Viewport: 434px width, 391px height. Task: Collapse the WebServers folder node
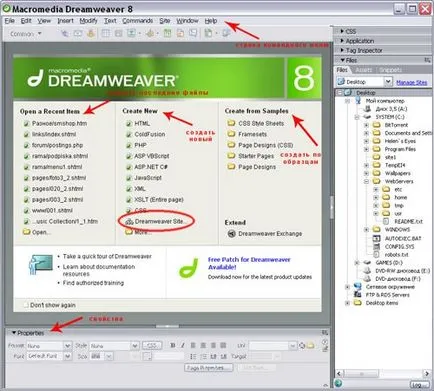pos(366,181)
